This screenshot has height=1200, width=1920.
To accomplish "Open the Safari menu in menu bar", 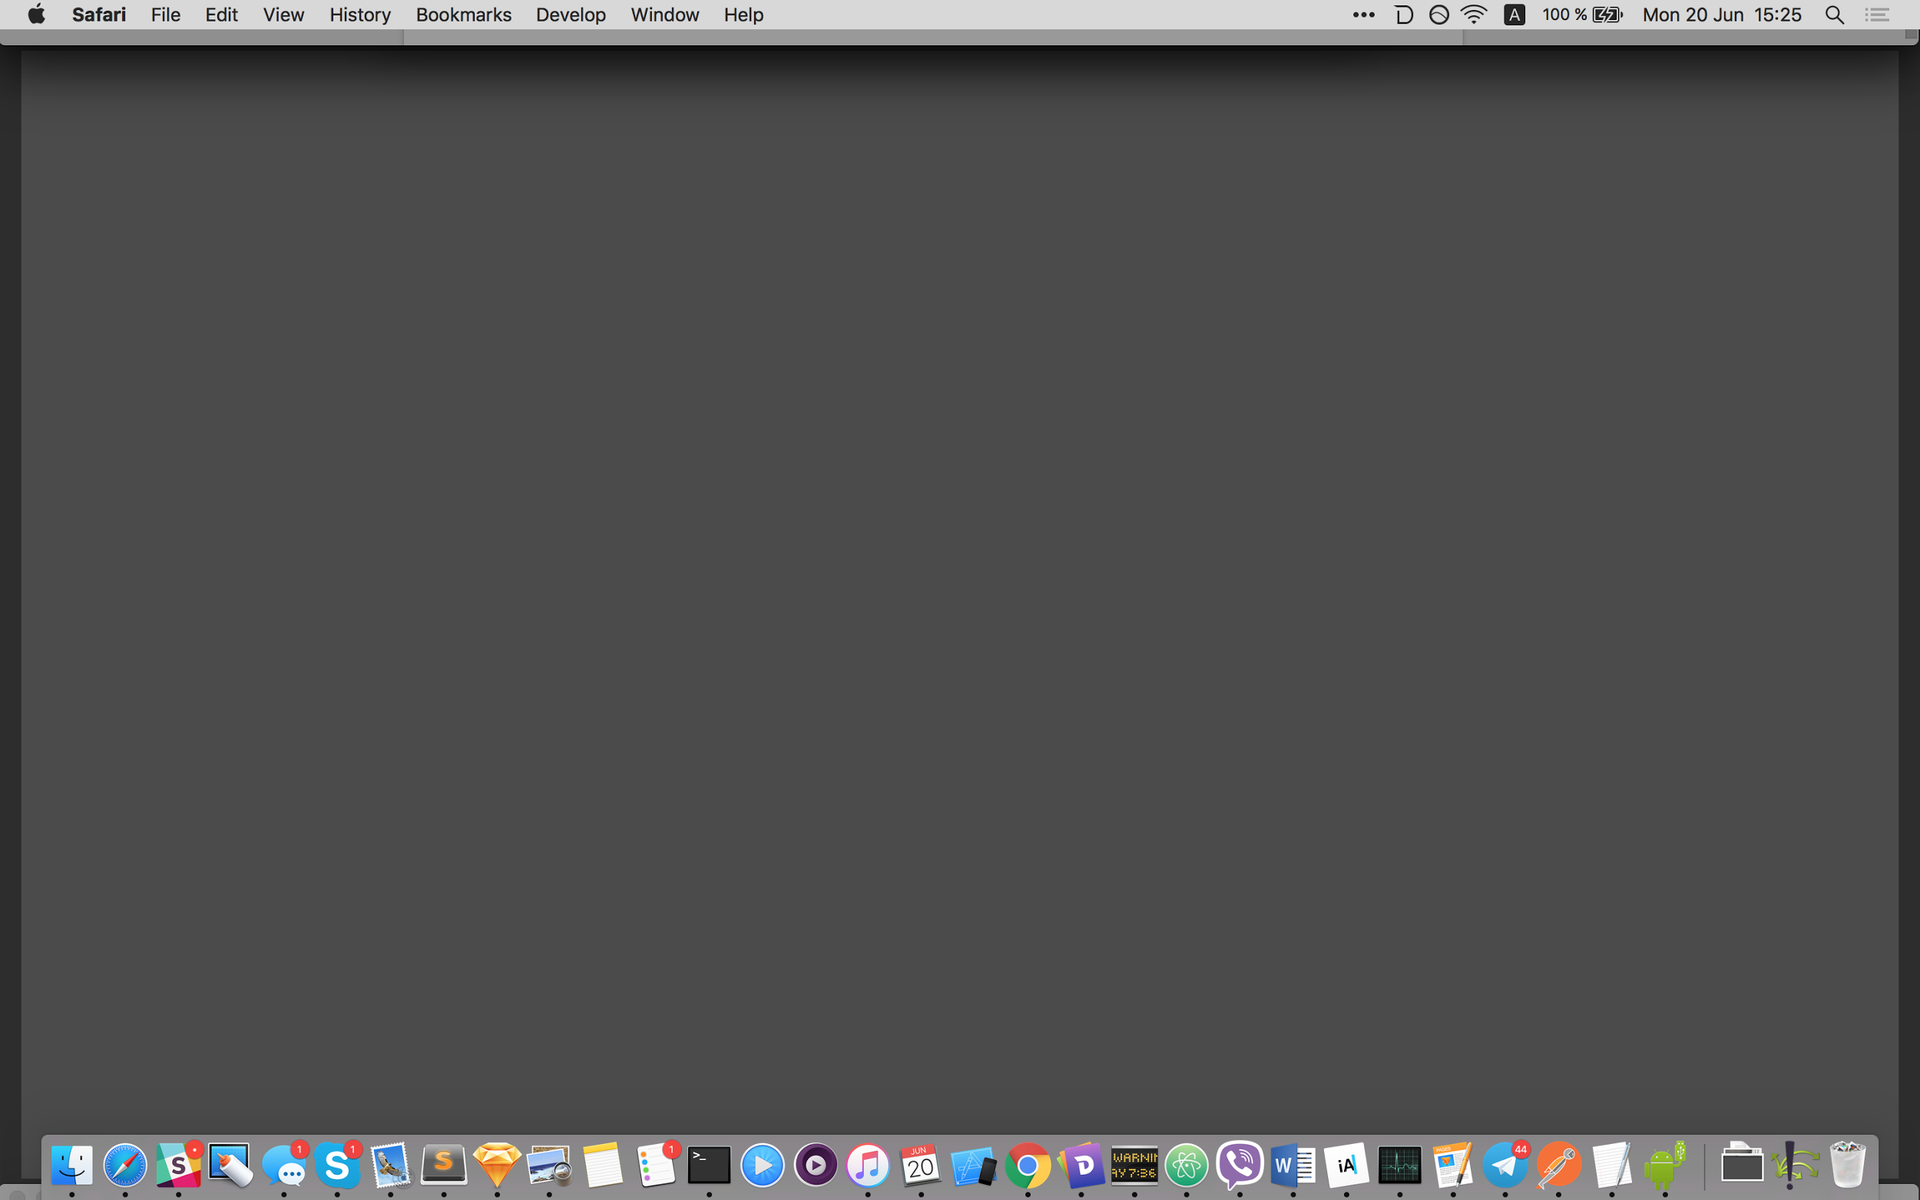I will tap(98, 15).
